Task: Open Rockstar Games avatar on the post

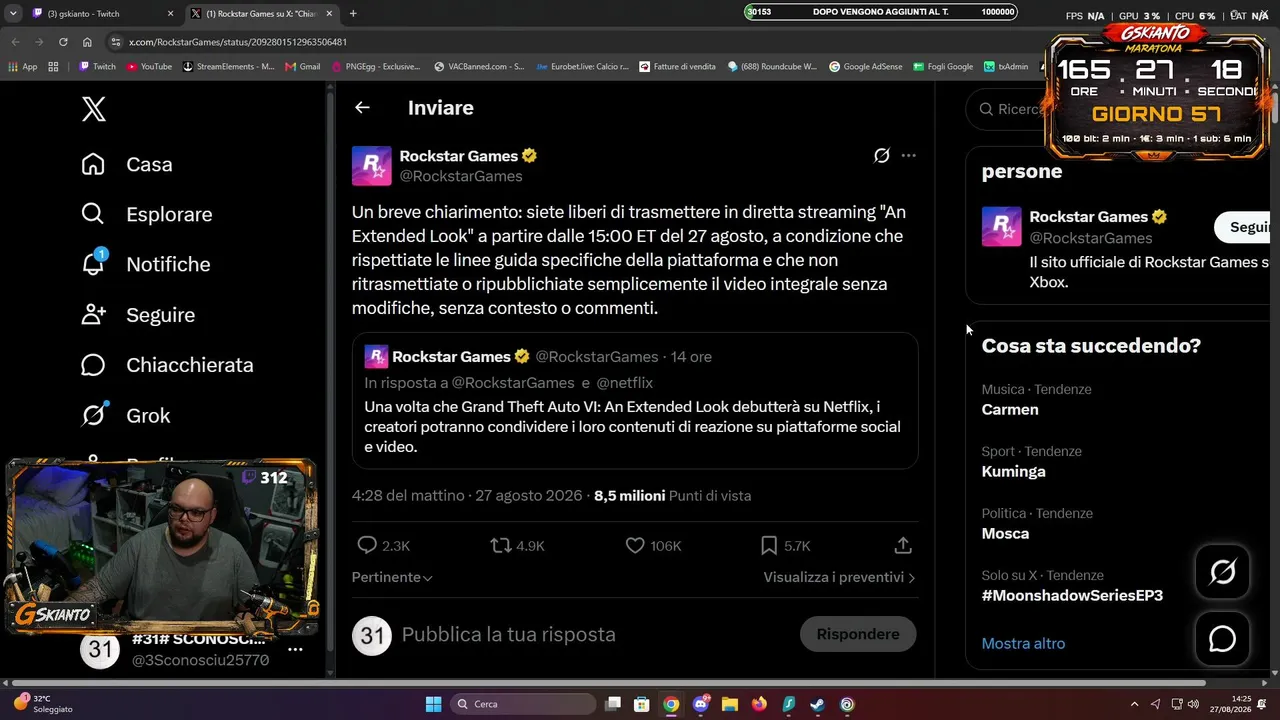Action: [x=372, y=166]
